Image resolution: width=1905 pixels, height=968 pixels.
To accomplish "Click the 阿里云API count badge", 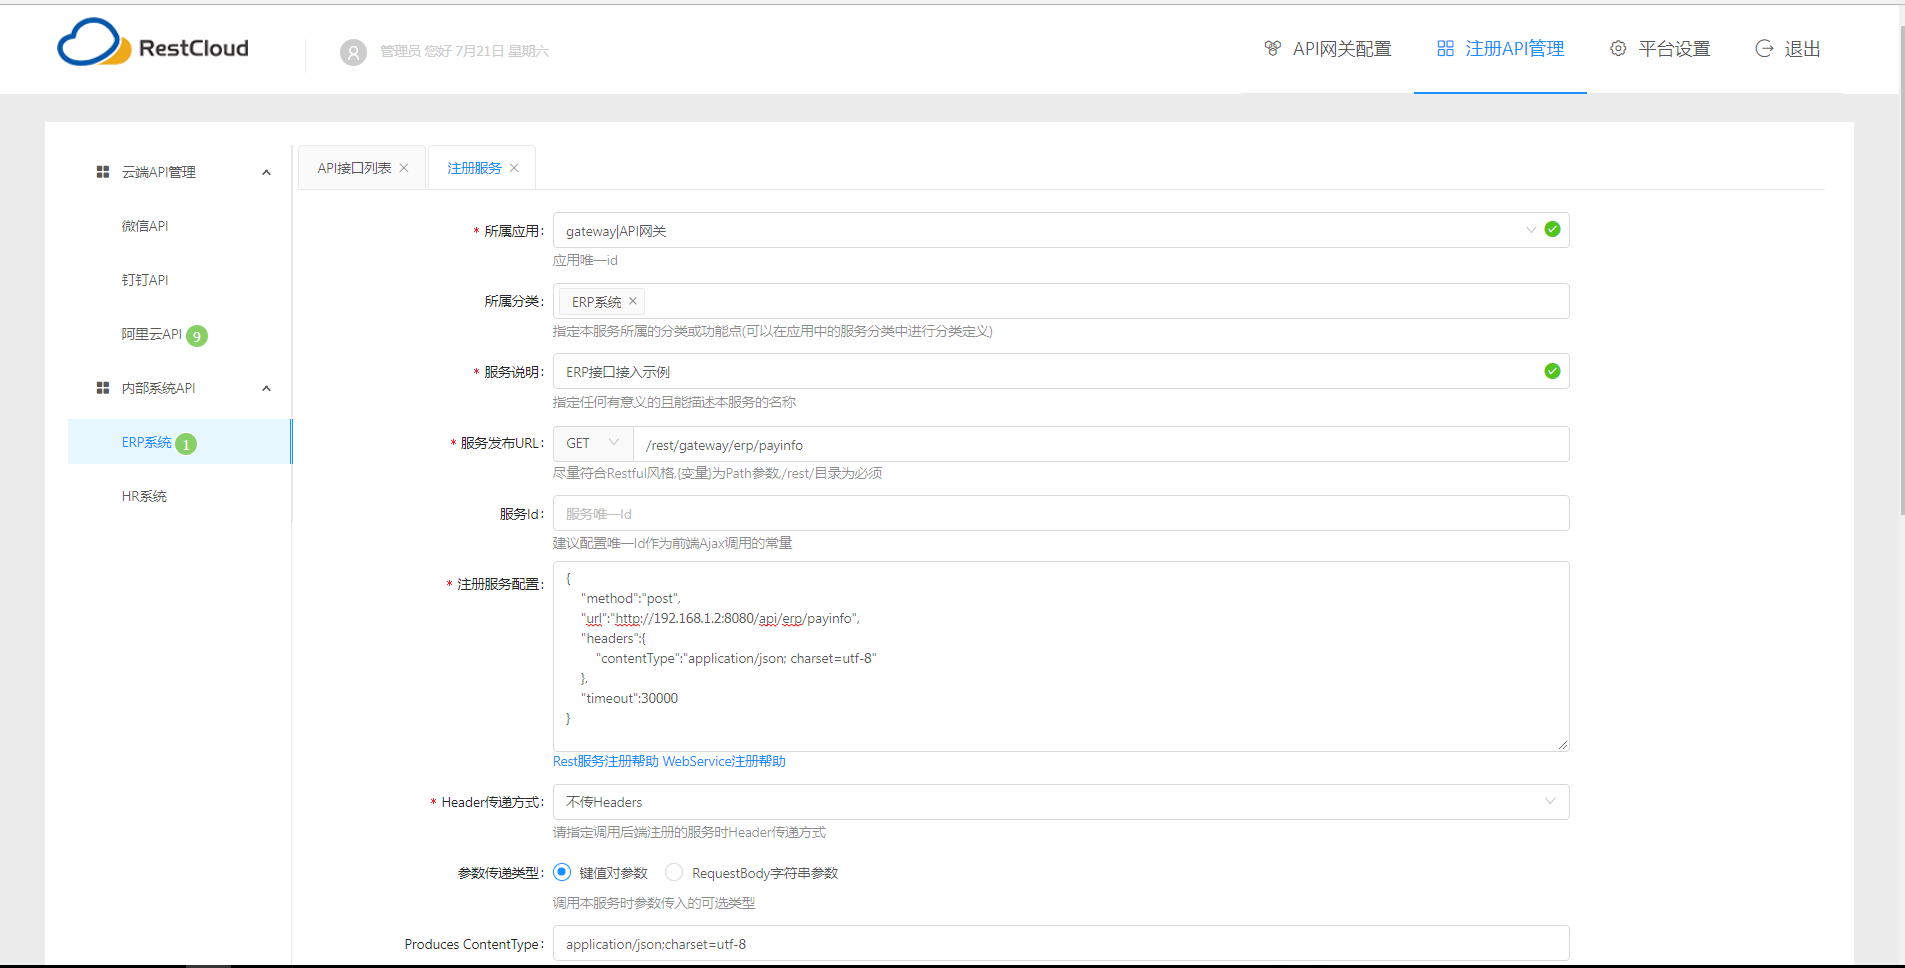I will point(197,335).
